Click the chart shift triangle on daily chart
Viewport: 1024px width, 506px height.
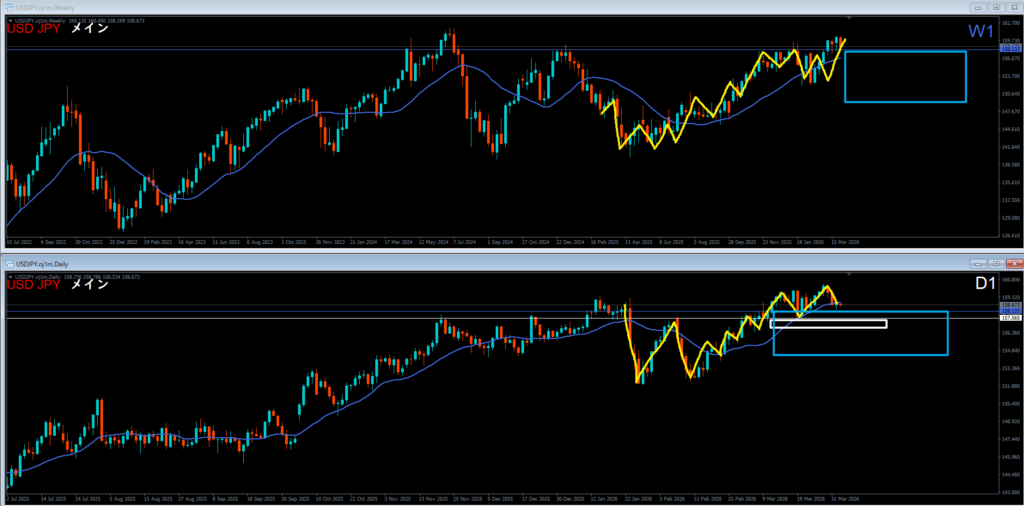click(849, 275)
